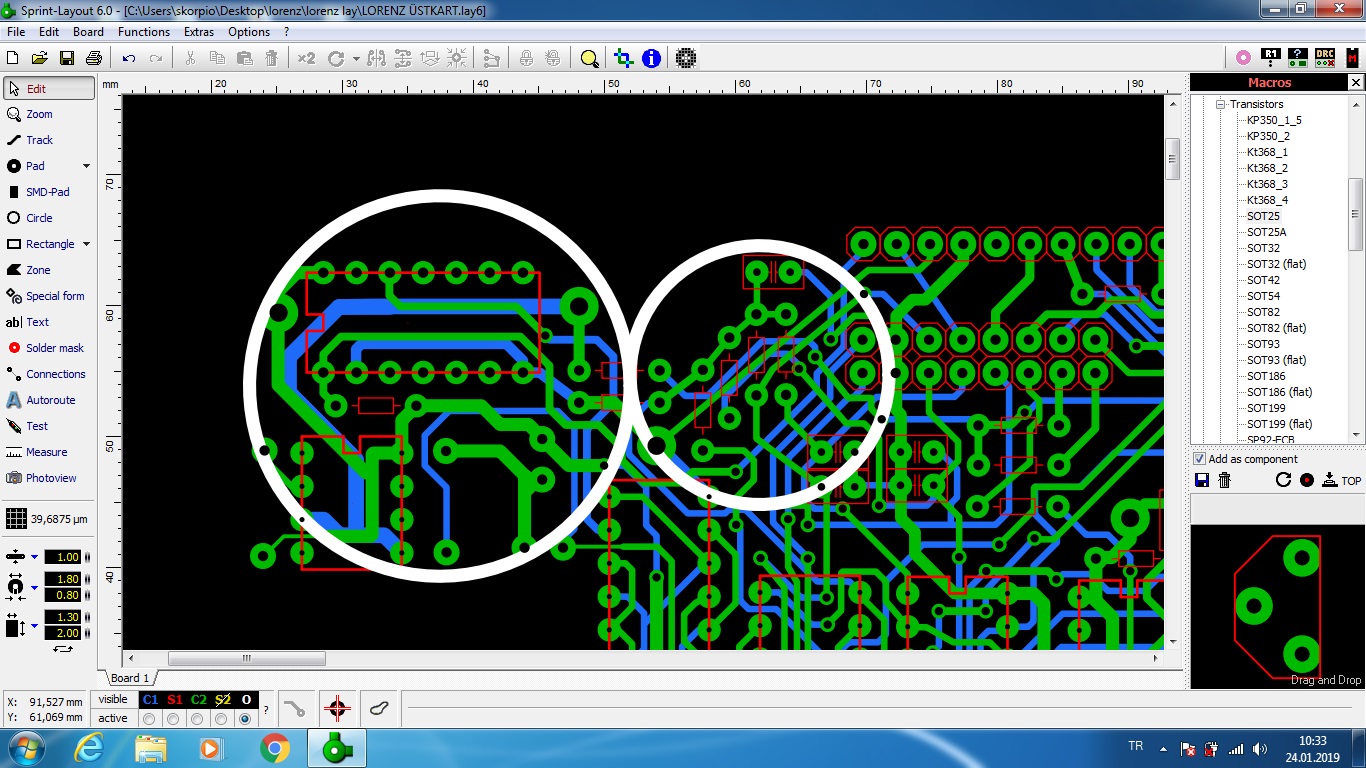Click the rubberband icon in status bar

379,709
